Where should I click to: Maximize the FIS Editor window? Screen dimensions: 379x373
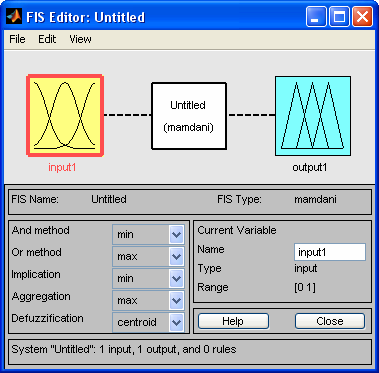click(x=340, y=16)
